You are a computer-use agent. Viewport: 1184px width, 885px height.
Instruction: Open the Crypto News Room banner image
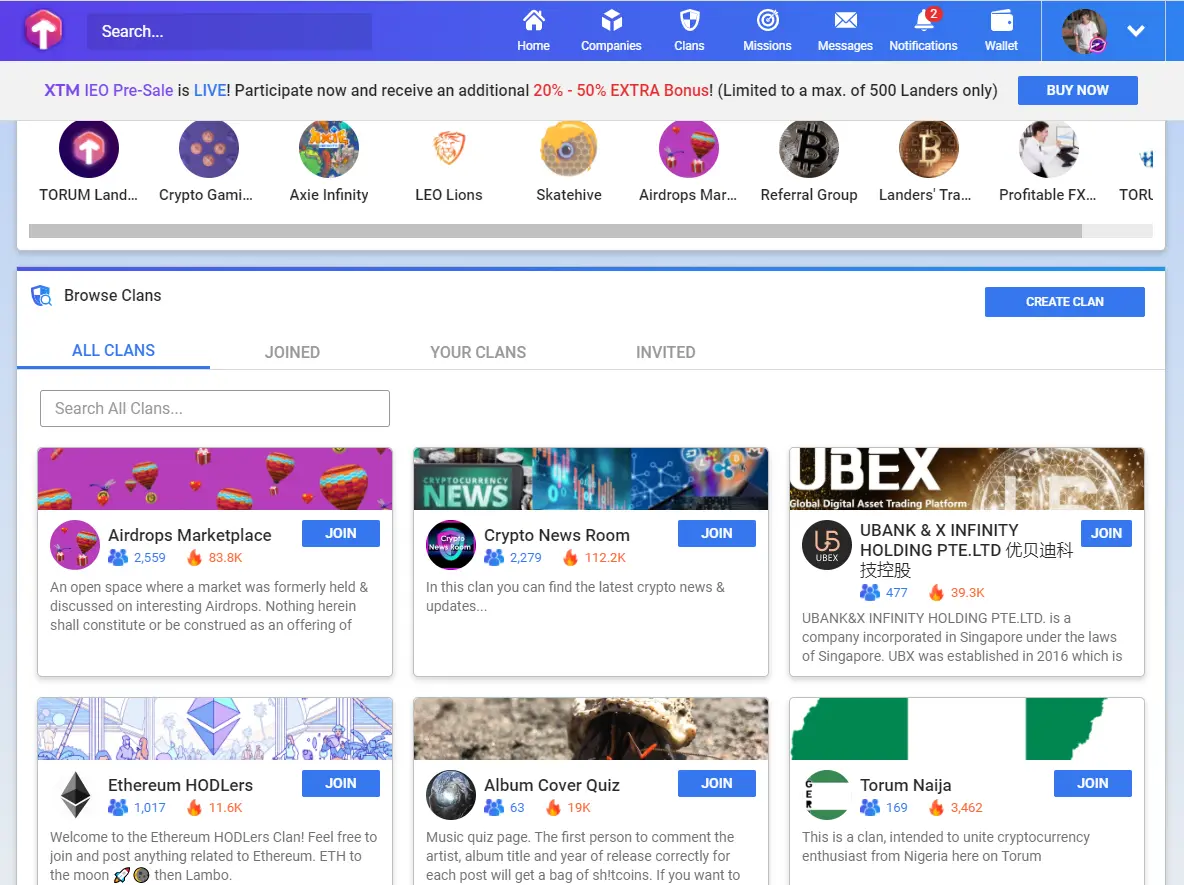click(591, 479)
